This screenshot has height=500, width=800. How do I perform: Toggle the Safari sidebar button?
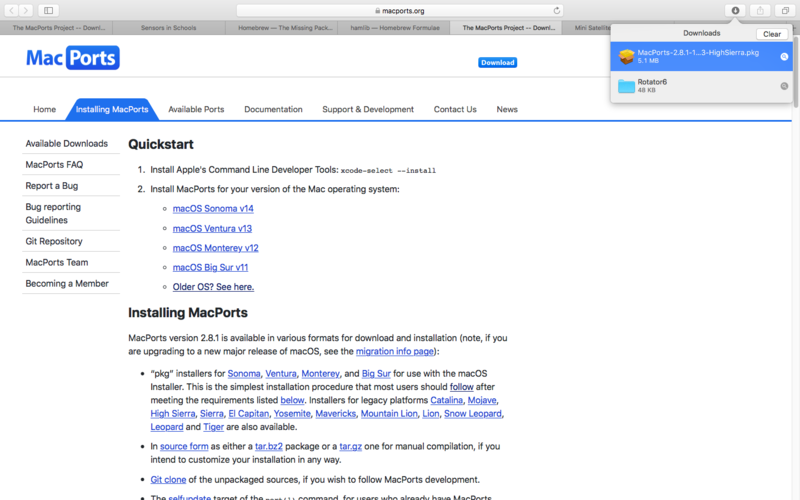click(48, 10)
